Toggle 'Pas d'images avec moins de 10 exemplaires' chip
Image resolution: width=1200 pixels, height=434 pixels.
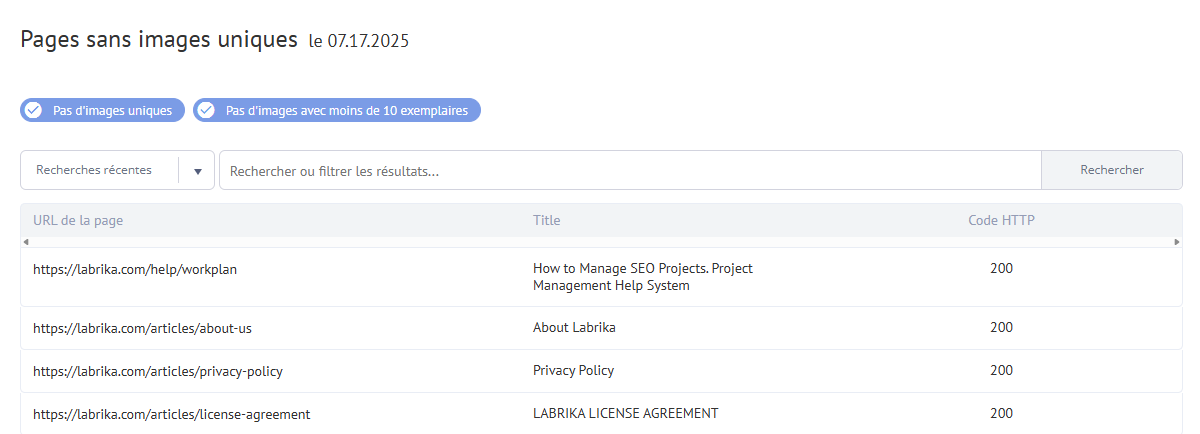click(337, 110)
